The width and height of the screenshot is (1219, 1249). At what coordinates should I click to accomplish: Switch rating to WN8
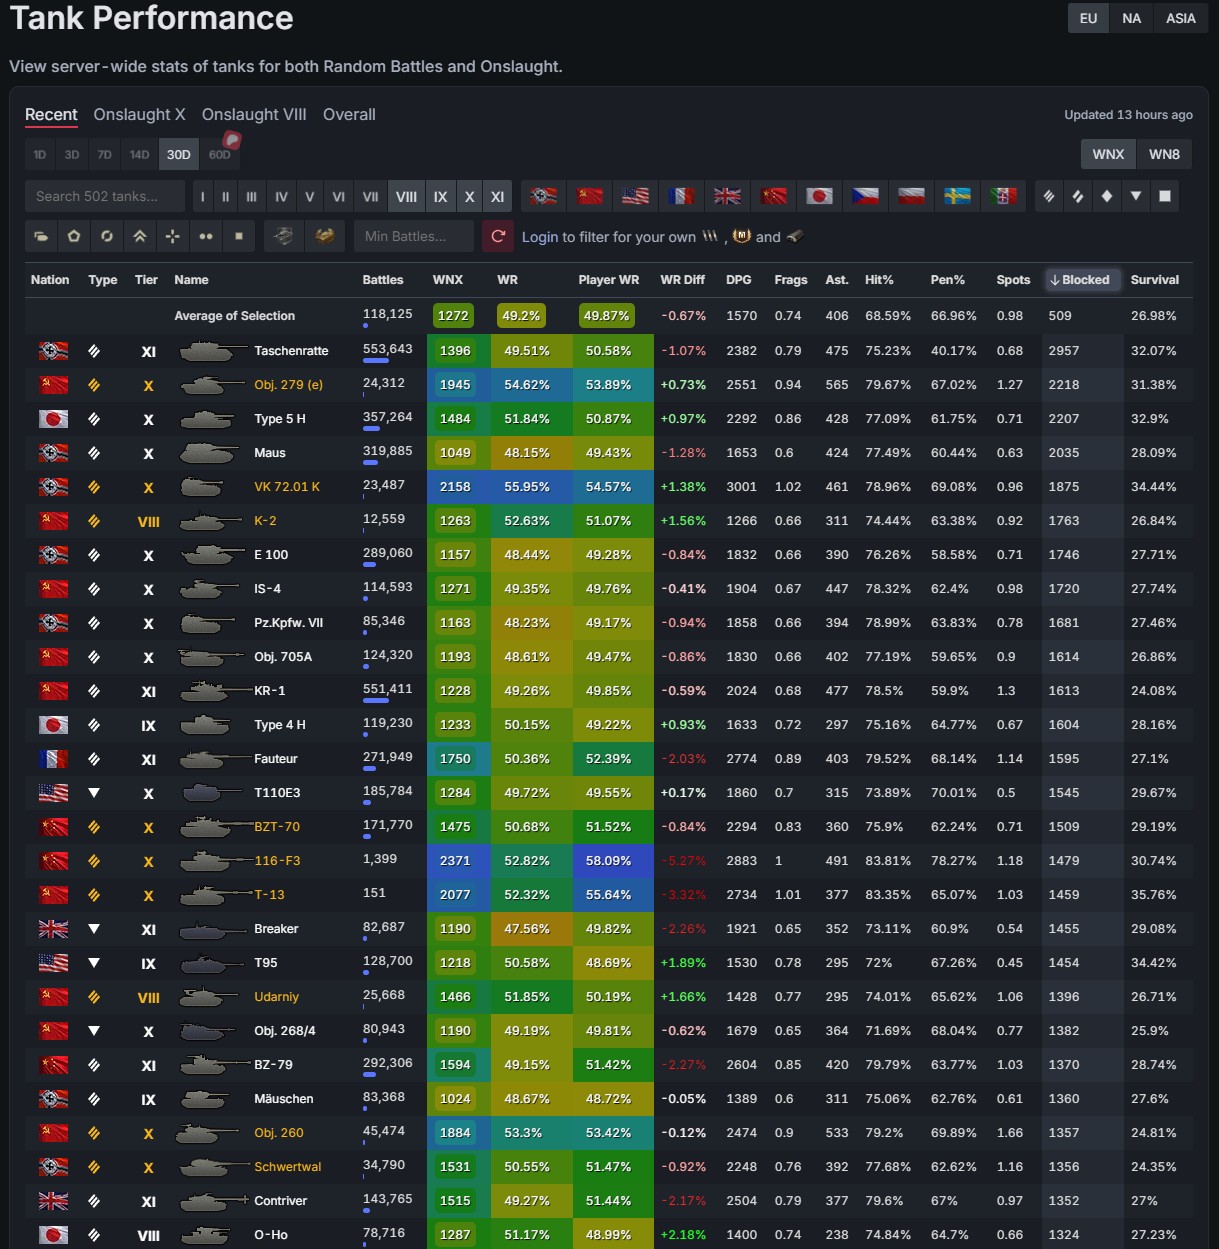(1164, 154)
